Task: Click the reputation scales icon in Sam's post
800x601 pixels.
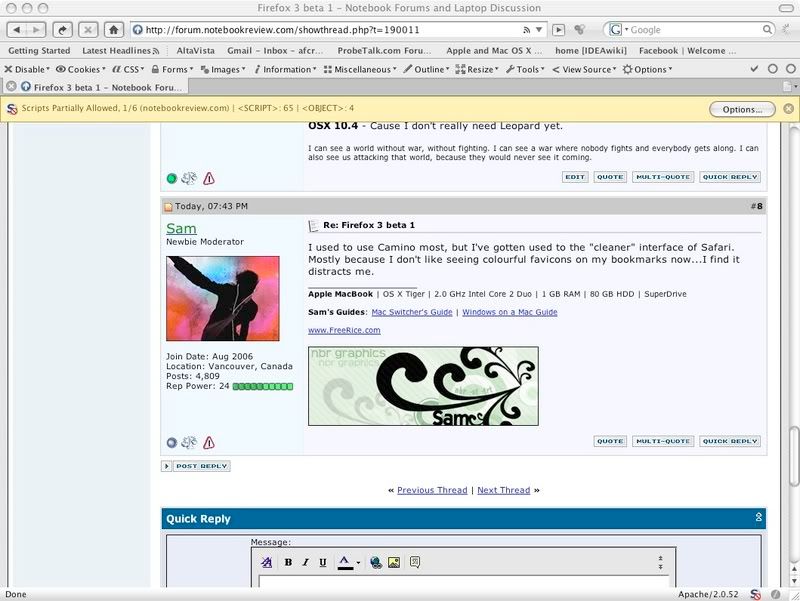Action: (189, 442)
